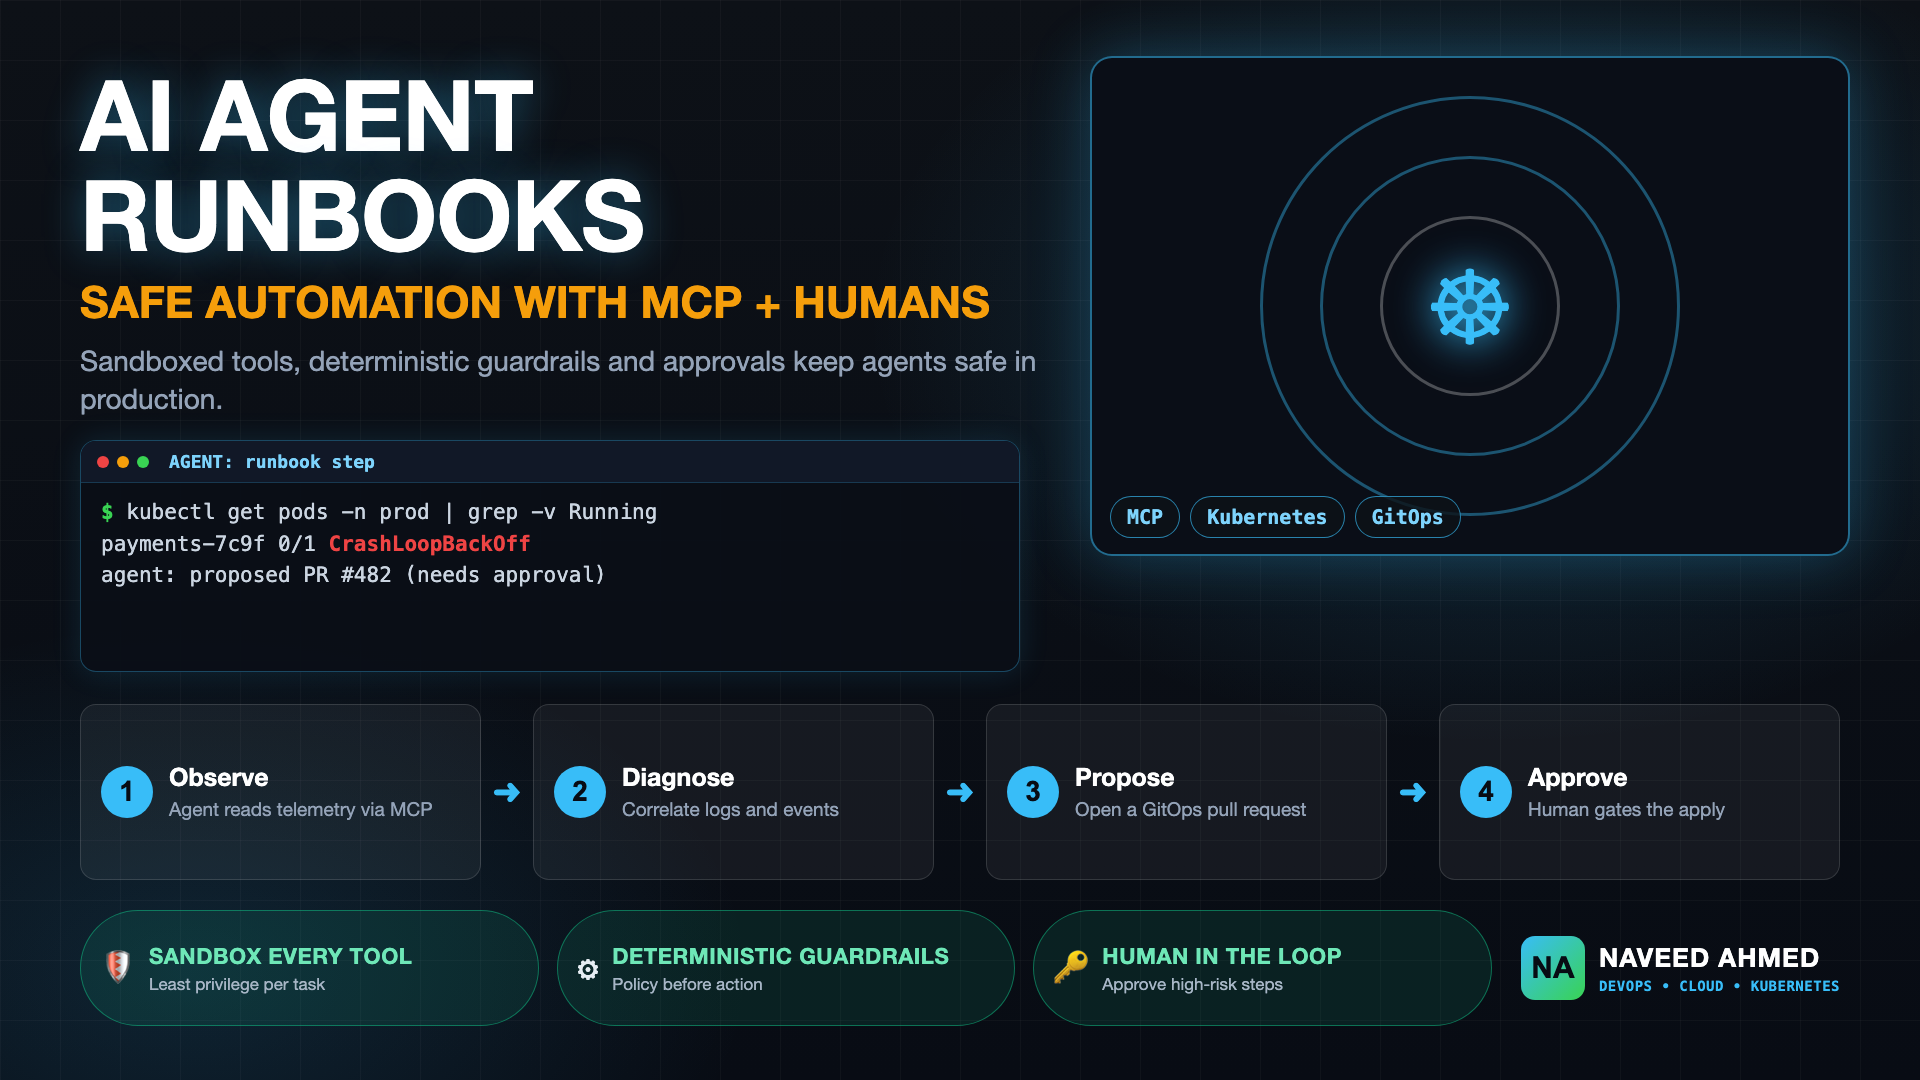
Task: Click 'Policy before action' caption
Action: tap(687, 985)
